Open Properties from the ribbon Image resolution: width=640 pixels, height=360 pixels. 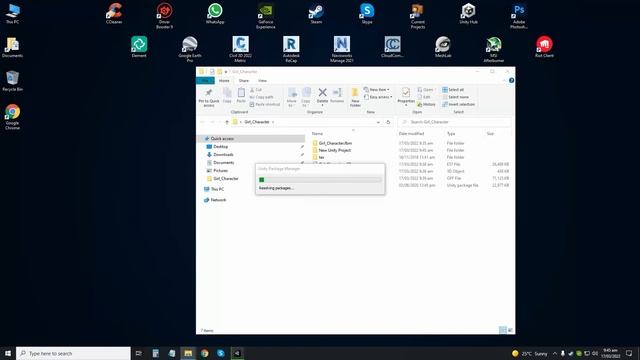tap(406, 96)
